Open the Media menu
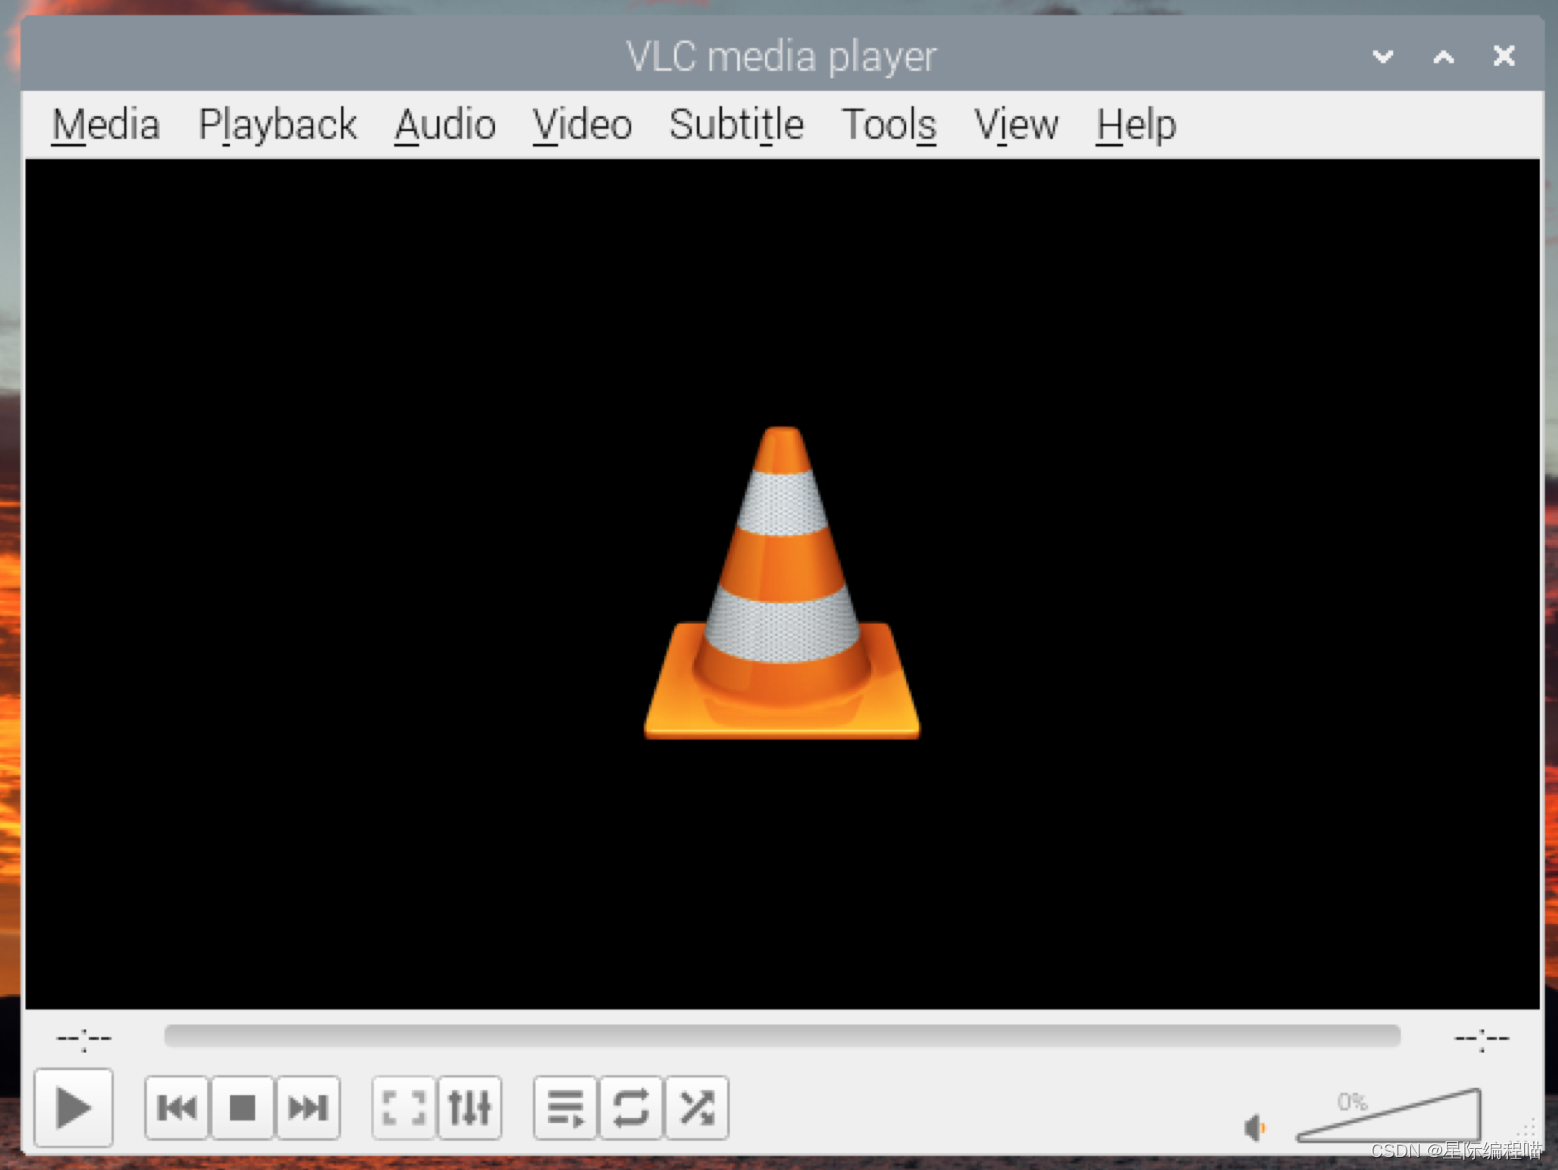1558x1170 pixels. (105, 125)
